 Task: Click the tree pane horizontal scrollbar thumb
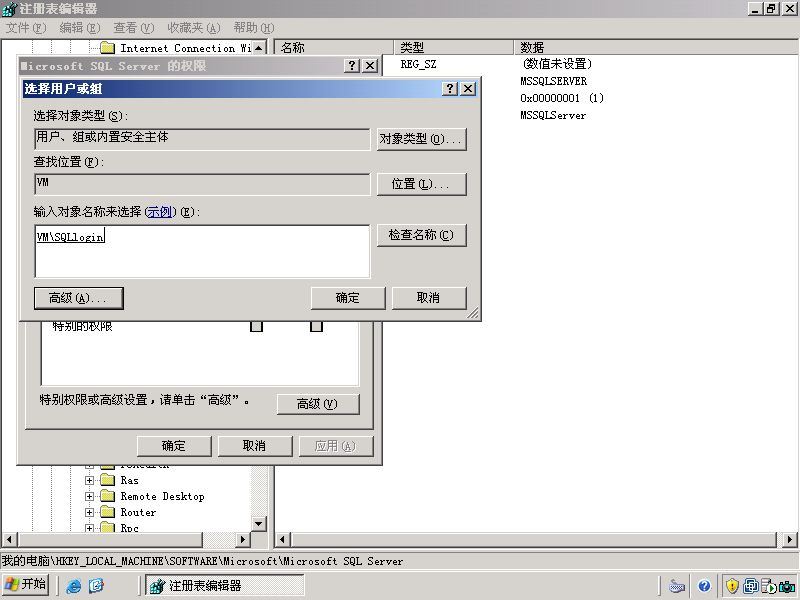click(110, 539)
